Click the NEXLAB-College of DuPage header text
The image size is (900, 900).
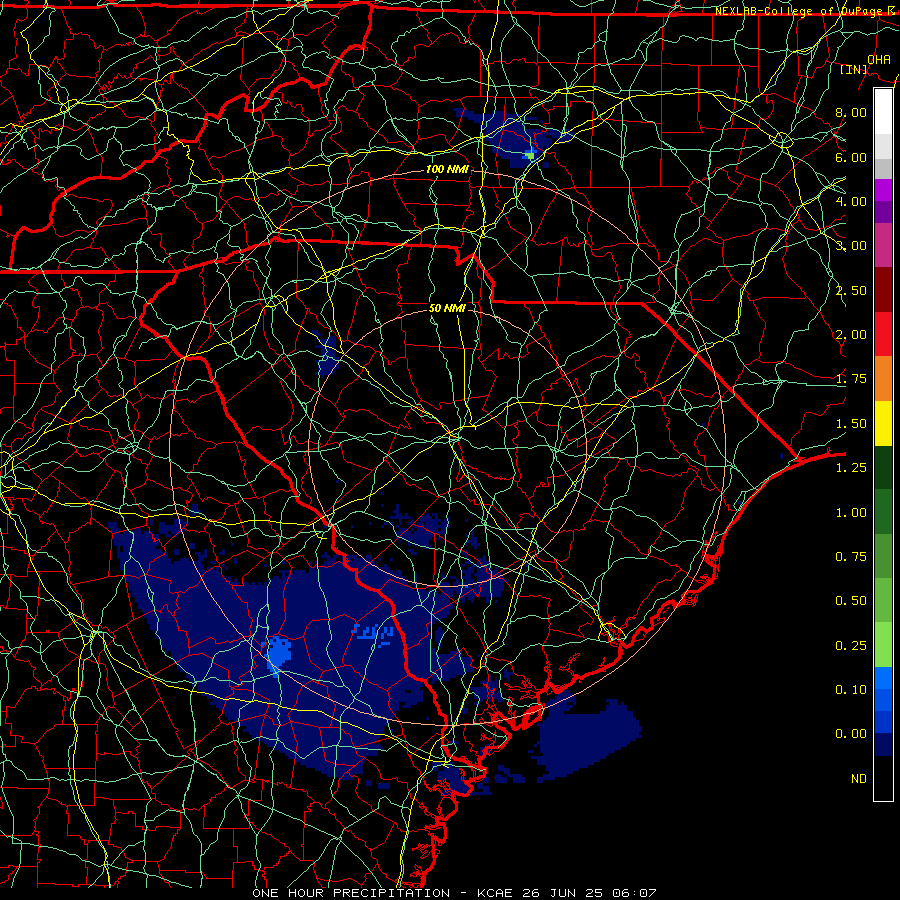point(806,11)
